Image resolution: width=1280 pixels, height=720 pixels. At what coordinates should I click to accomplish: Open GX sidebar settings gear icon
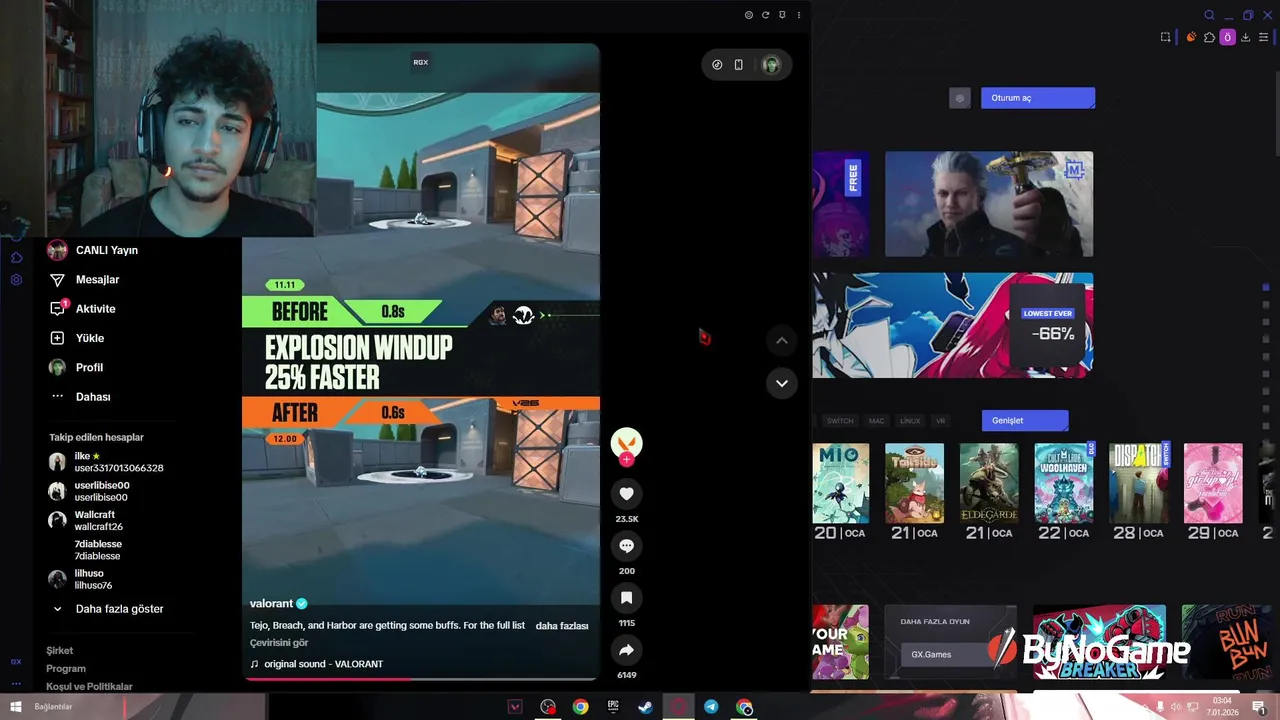[16, 280]
